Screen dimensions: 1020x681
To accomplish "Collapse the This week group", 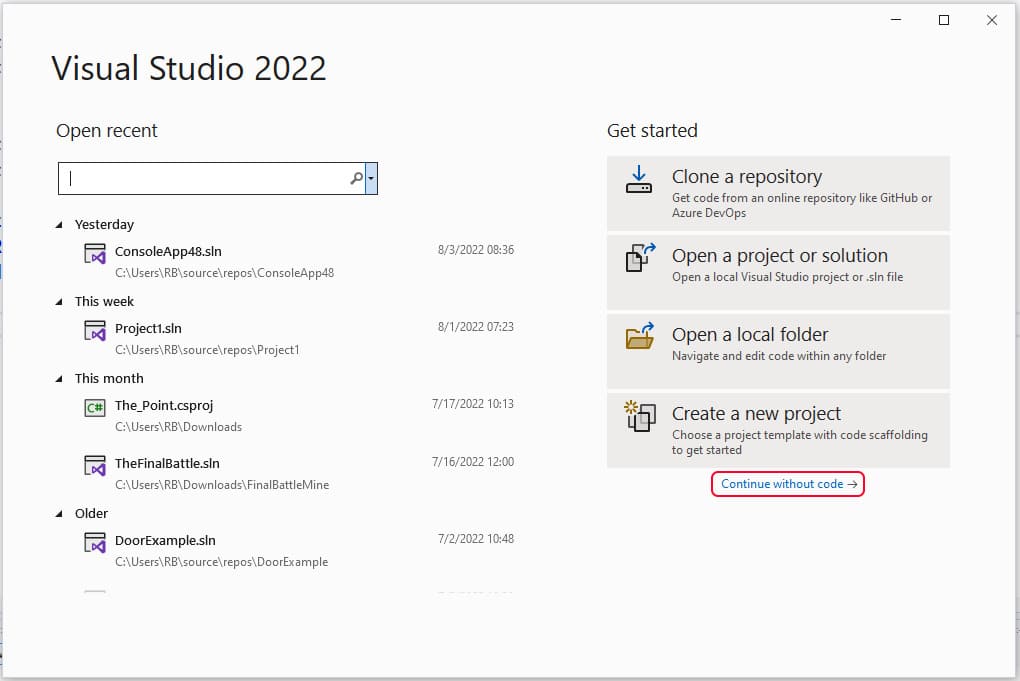I will click(x=60, y=302).
